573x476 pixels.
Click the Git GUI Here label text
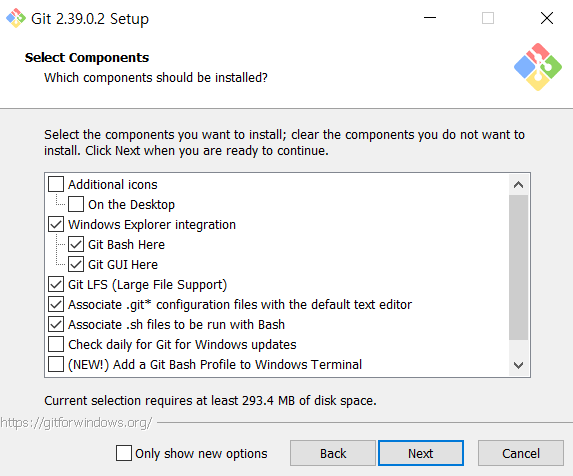(x=123, y=264)
